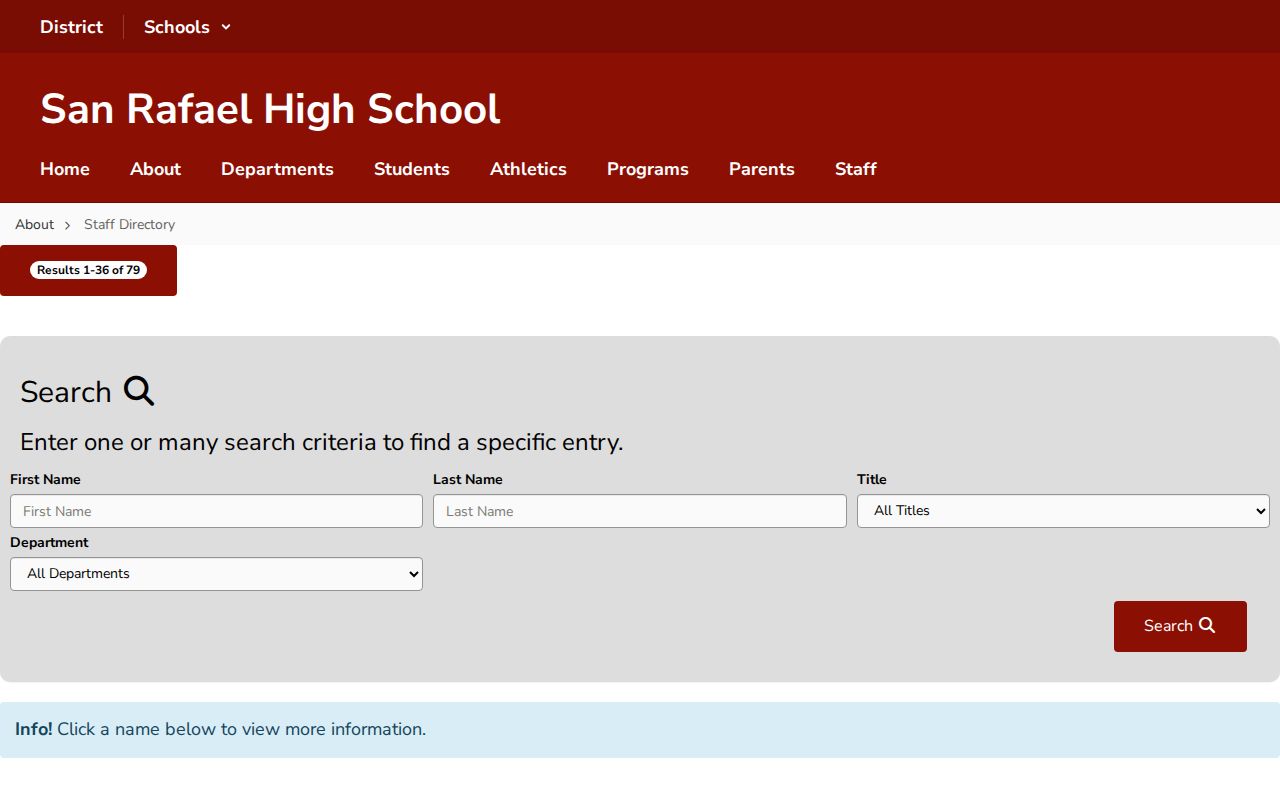Click the Title field label
The width and height of the screenshot is (1280, 800).
[872, 479]
